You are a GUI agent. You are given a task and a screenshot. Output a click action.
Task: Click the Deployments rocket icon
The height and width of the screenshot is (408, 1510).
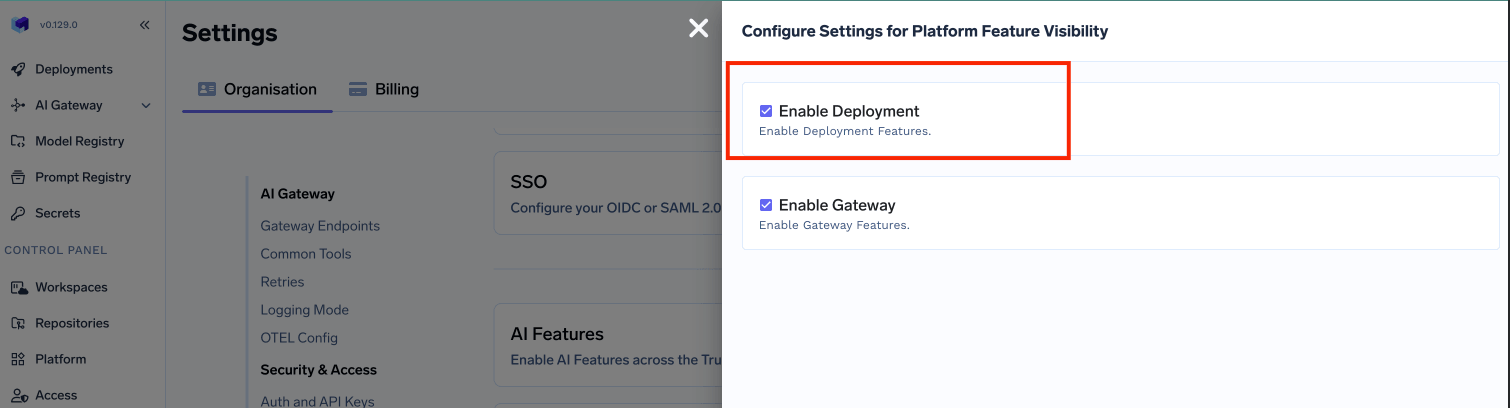pos(18,69)
